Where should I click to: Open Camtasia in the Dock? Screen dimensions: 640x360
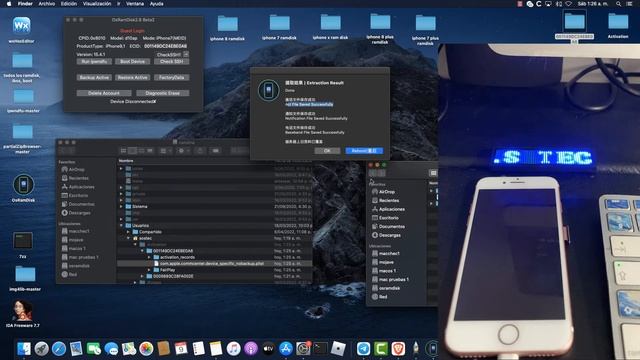coord(381,349)
